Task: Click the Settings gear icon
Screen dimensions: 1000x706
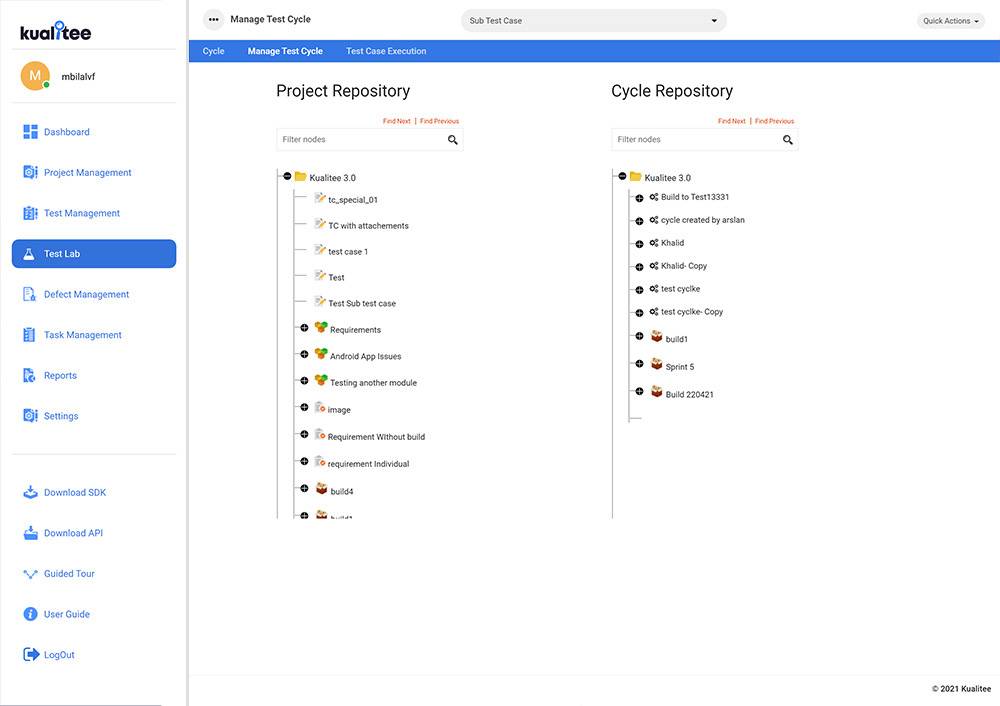Action: (30, 416)
